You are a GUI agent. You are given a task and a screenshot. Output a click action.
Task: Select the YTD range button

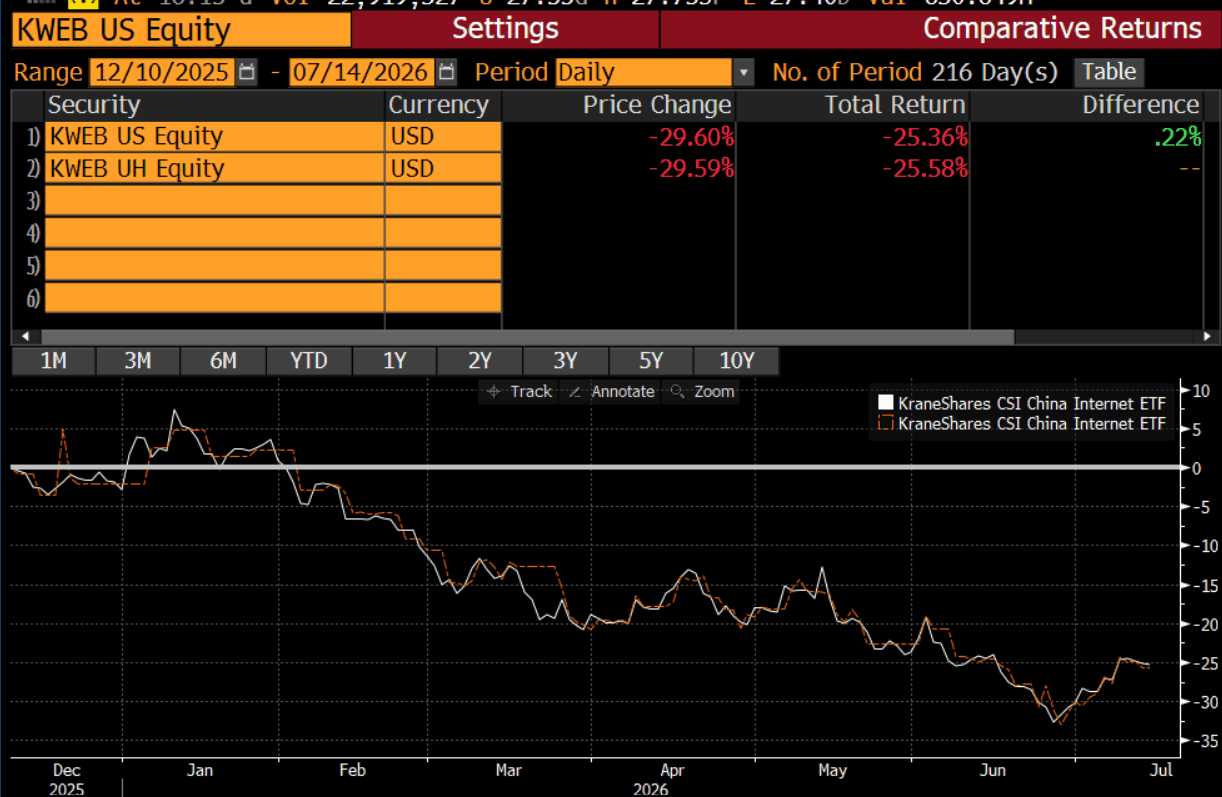[309, 361]
